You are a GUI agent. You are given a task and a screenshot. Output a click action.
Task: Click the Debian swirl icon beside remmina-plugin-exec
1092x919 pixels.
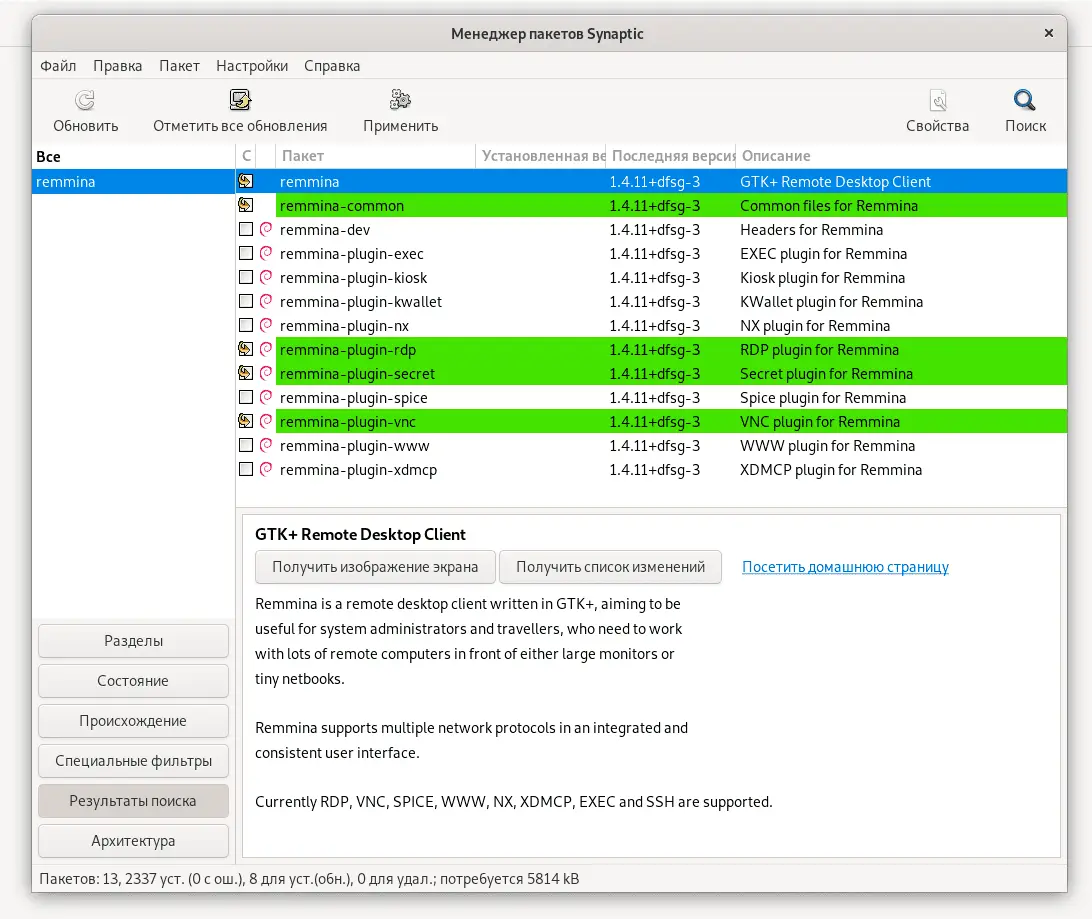click(x=266, y=253)
